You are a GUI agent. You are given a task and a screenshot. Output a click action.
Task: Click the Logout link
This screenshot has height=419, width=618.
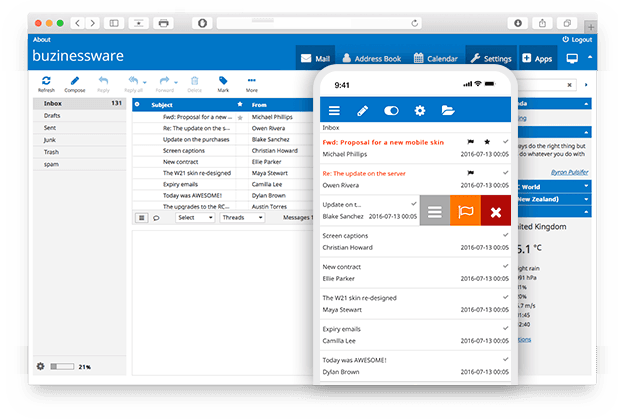577,40
